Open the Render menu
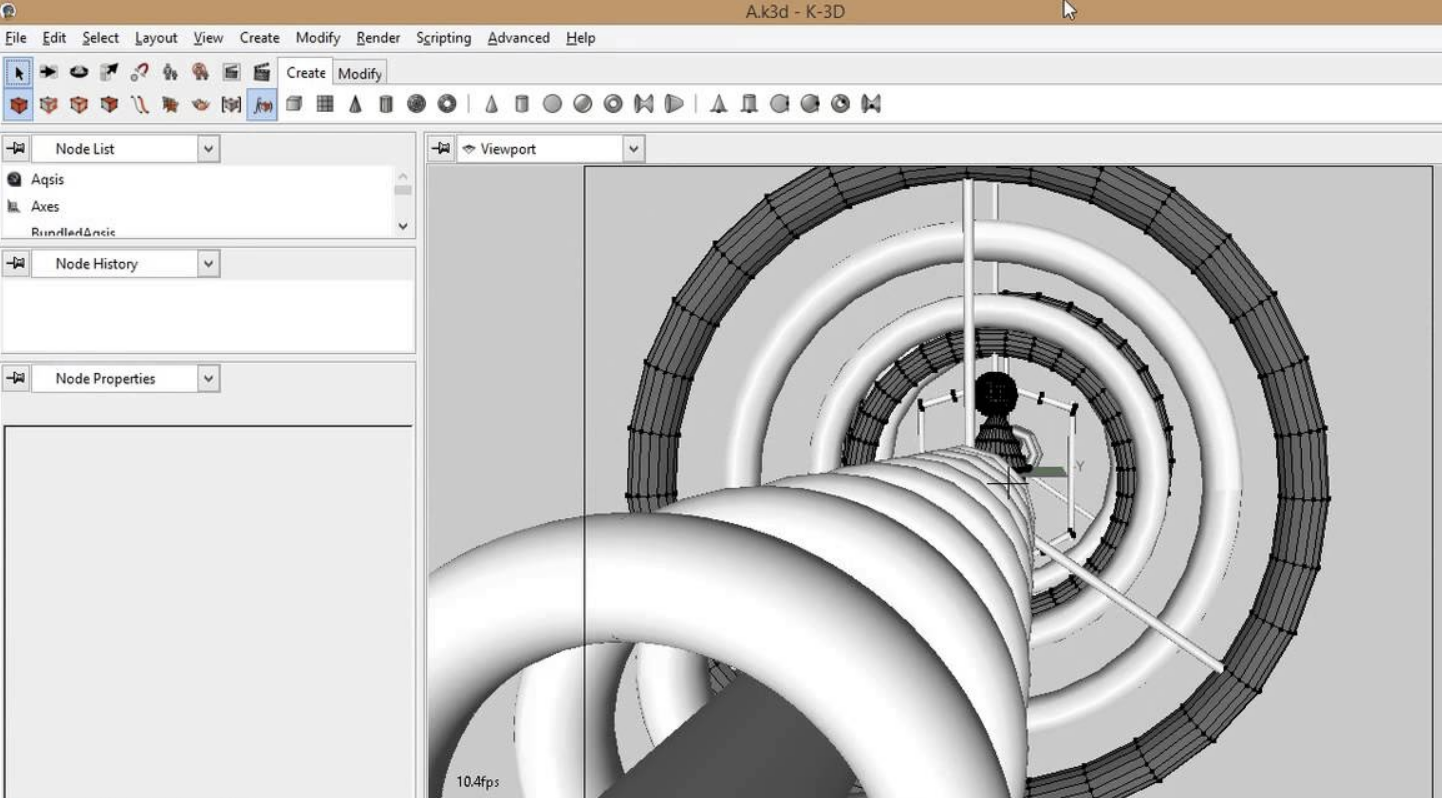The height and width of the screenshot is (798, 1442). [x=378, y=38]
